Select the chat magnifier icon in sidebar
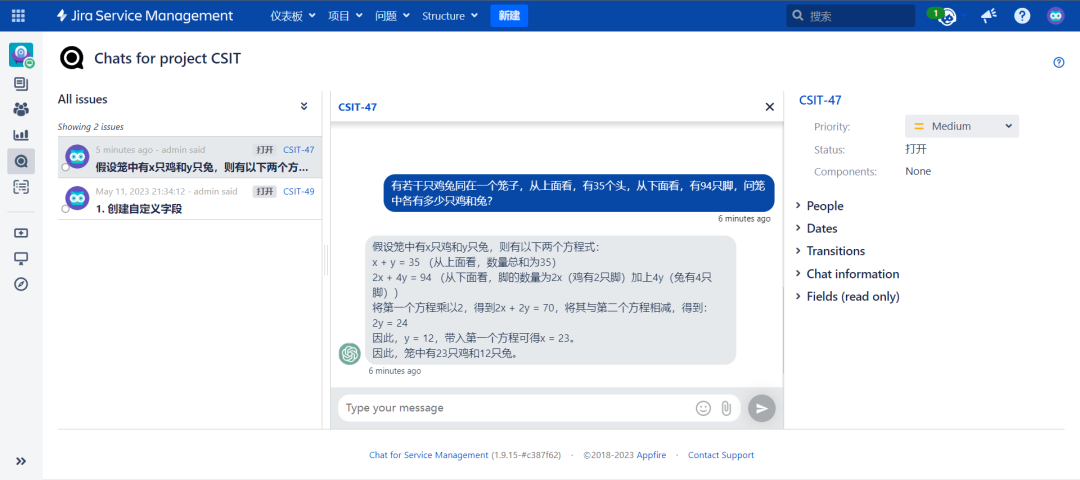This screenshot has height=480, width=1080. [x=21, y=161]
